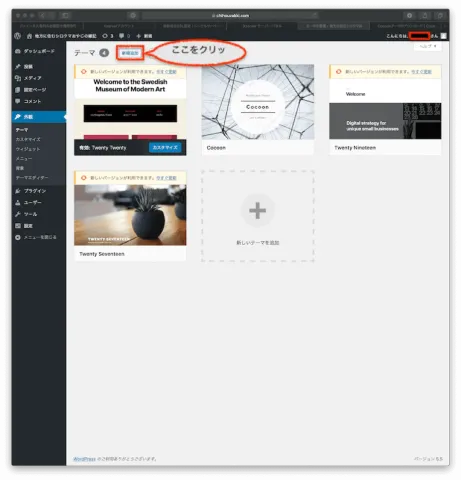461x480 pixels.
Task: Click the Twenty Nineteen theme name label
Action: [355, 148]
